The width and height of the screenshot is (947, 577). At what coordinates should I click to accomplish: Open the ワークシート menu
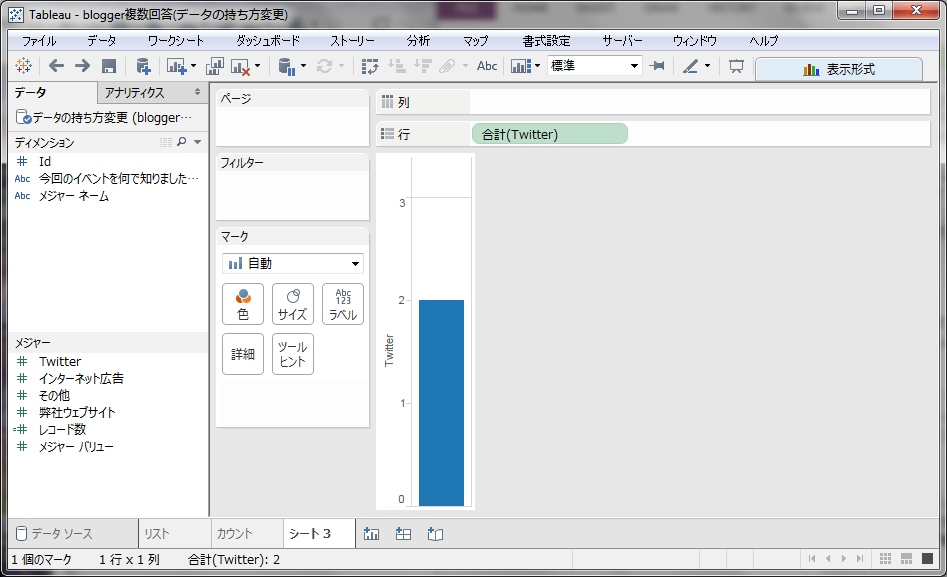(x=176, y=41)
